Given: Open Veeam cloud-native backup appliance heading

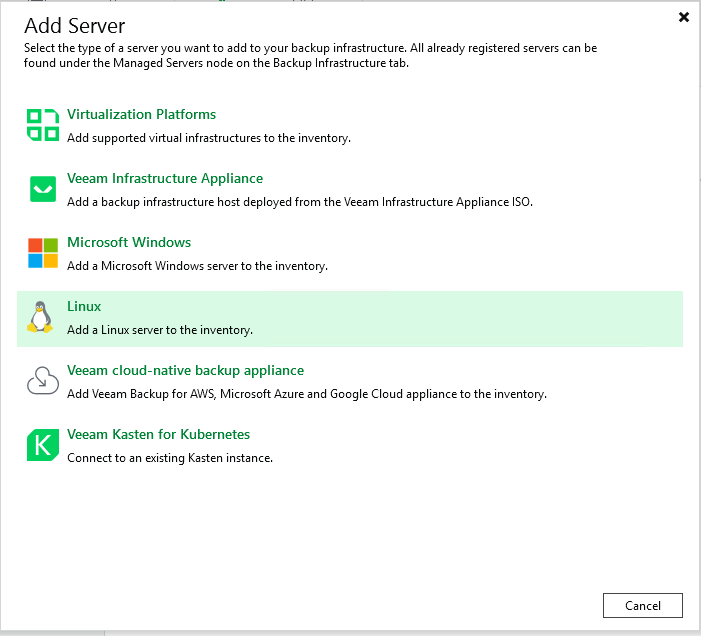Looking at the screenshot, I should point(185,371).
